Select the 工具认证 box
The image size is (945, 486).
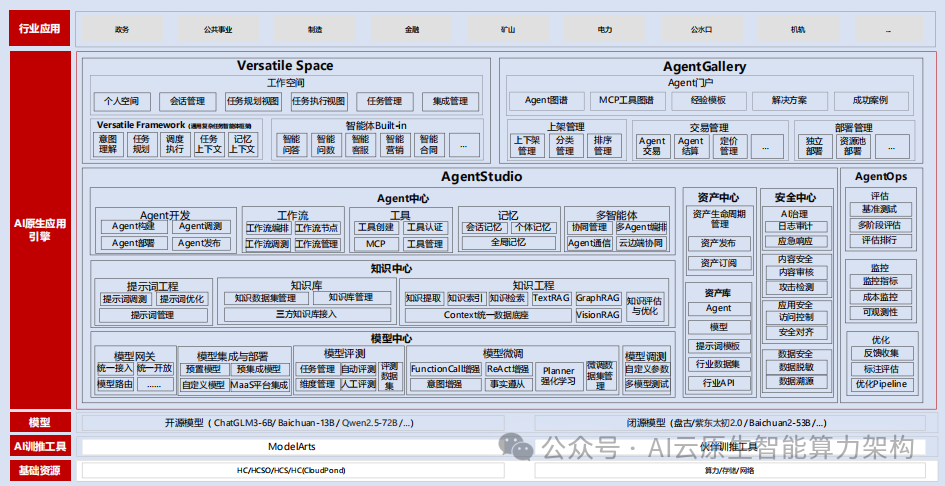click(425, 228)
